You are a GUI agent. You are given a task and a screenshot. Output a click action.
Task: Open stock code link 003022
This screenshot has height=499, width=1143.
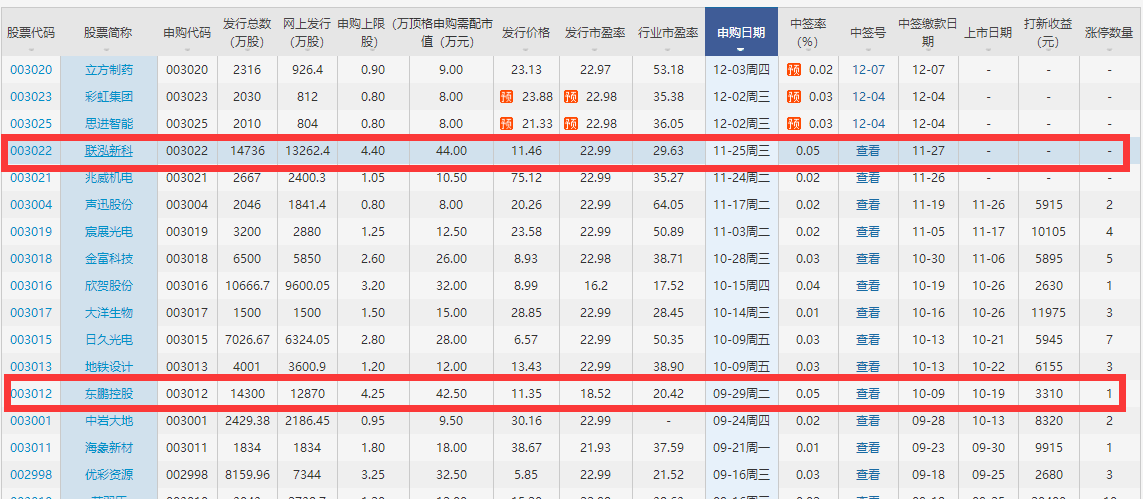click(x=31, y=151)
